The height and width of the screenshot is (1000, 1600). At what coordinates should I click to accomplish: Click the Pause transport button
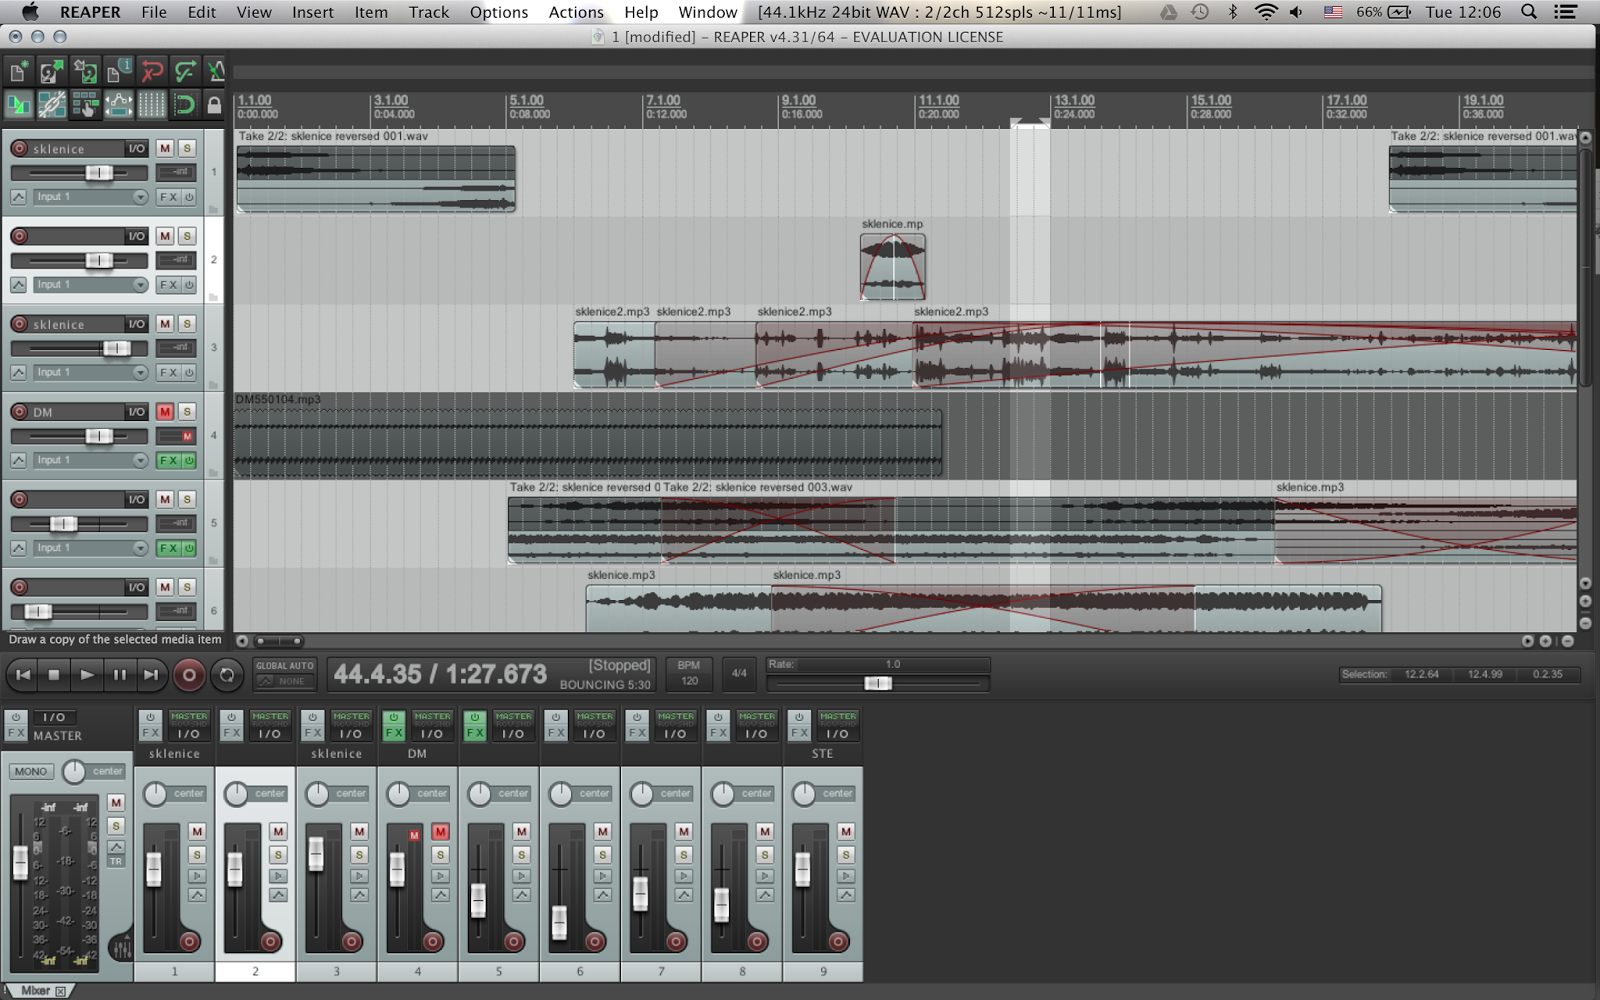[x=119, y=675]
